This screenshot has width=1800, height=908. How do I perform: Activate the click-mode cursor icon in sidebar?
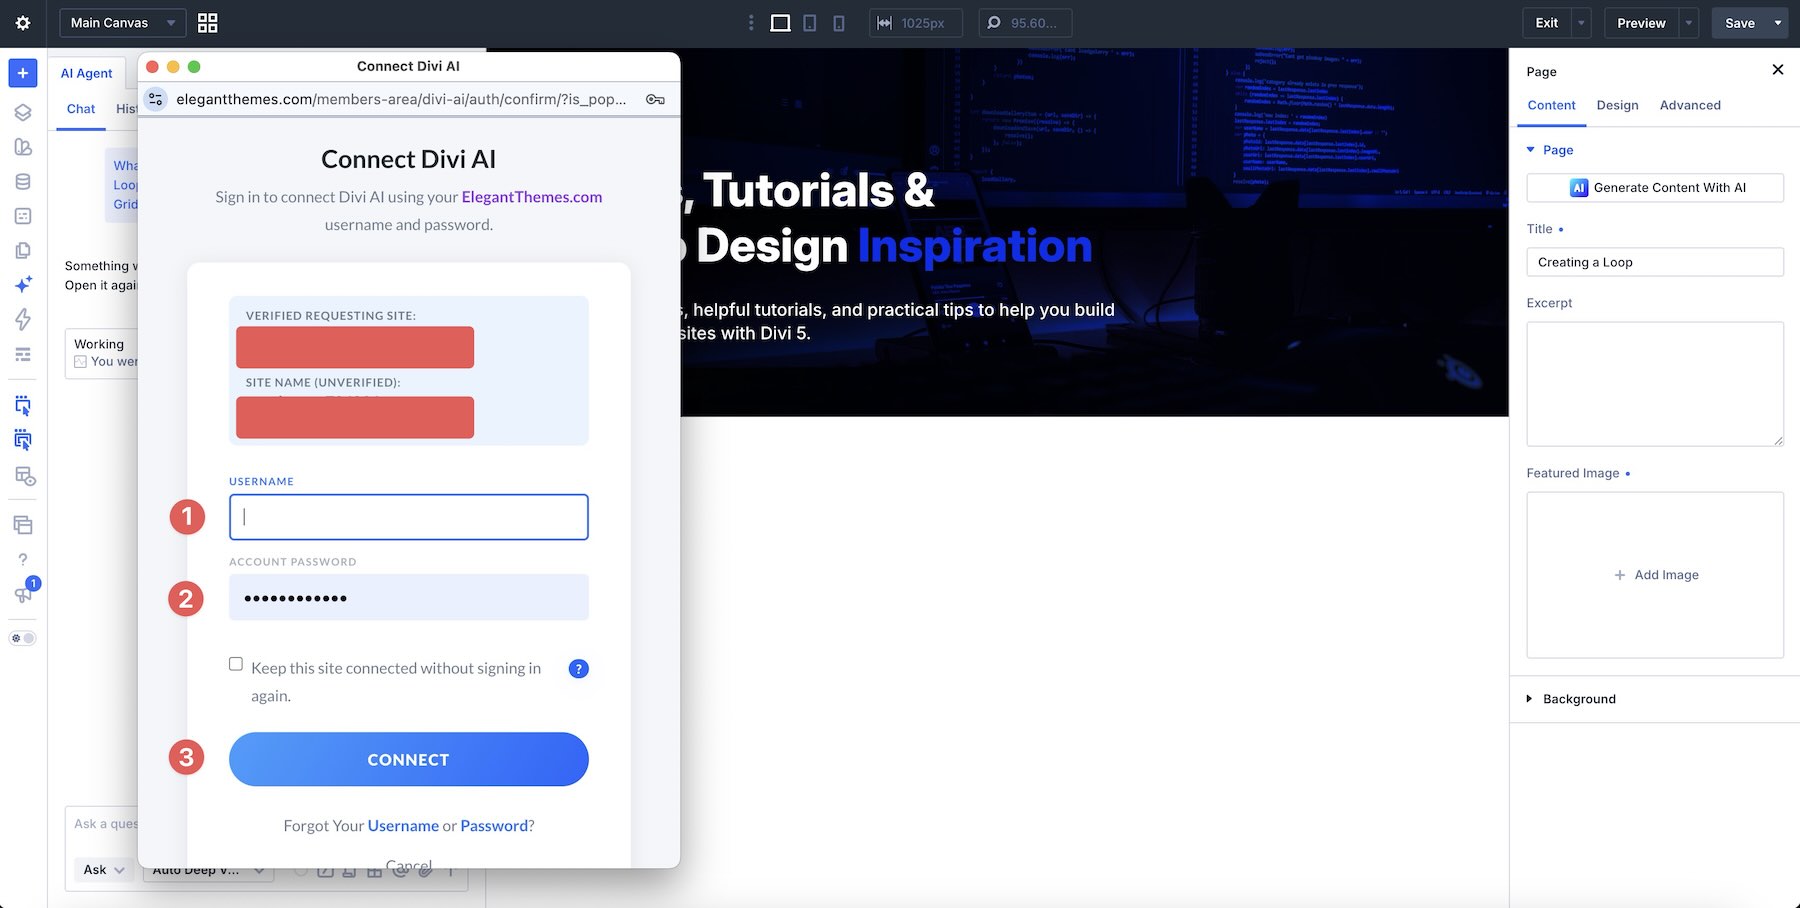coord(23,405)
